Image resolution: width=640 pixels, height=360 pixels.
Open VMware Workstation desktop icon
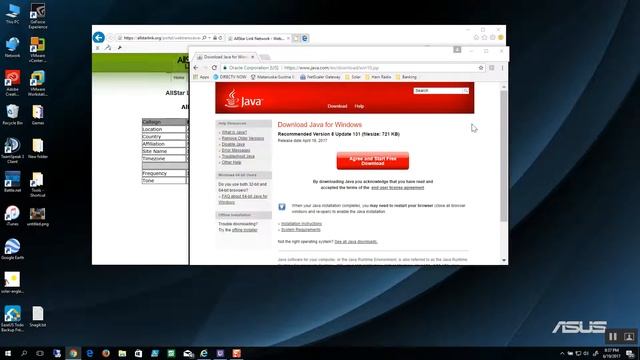(x=38, y=83)
